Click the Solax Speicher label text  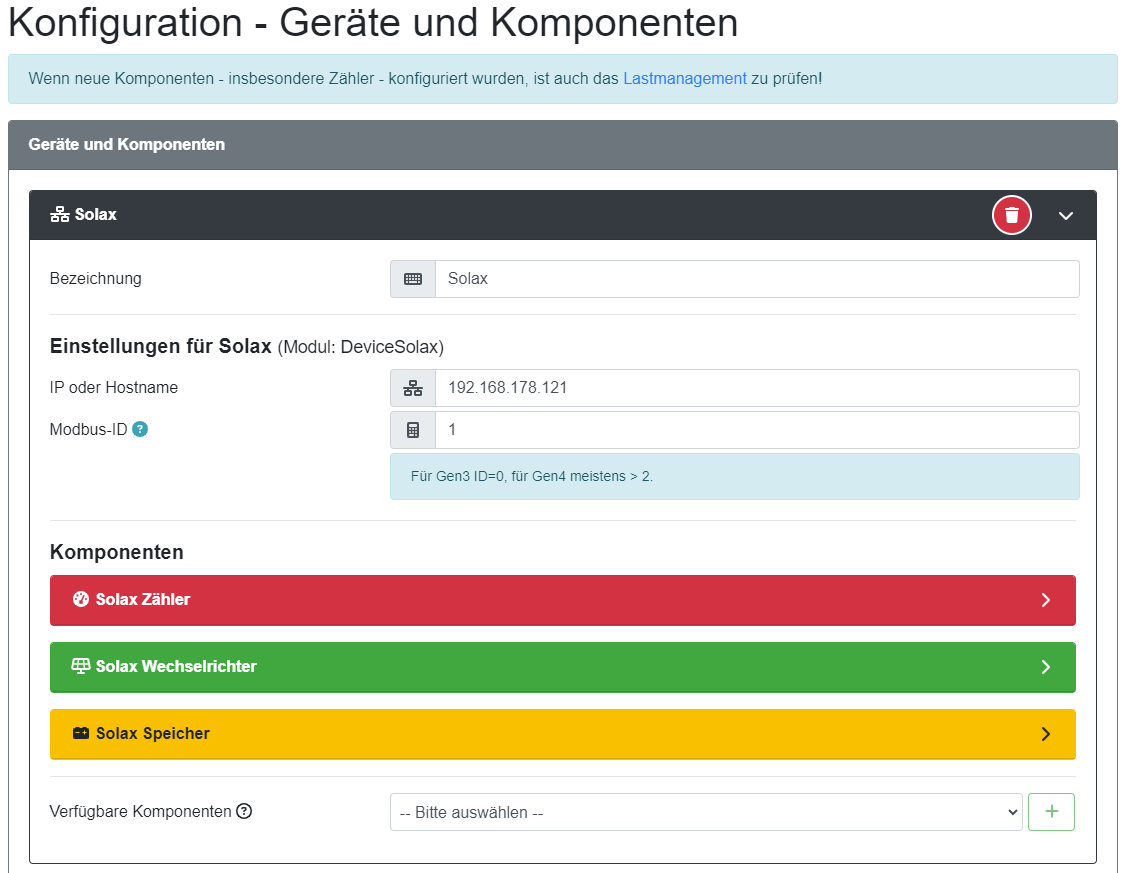[153, 734]
